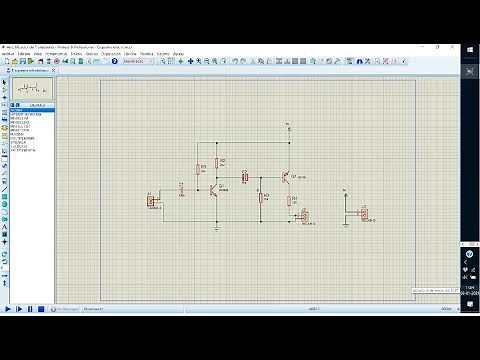Open the Diseño menu

[76, 54]
